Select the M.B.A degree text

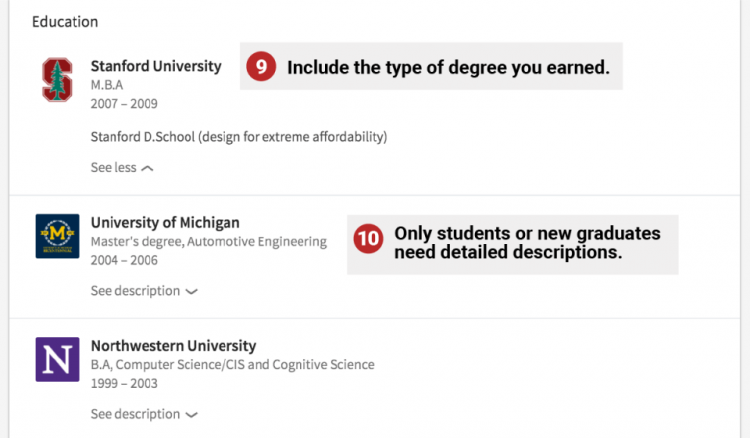pyautogui.click(x=107, y=85)
